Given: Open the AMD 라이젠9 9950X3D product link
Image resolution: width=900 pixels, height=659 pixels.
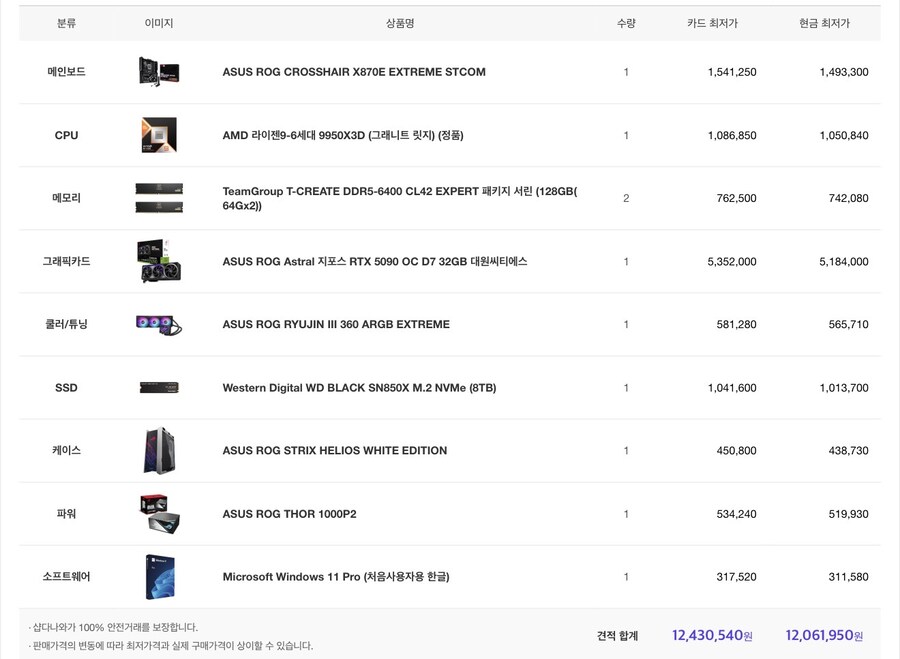Looking at the screenshot, I should click(x=343, y=135).
